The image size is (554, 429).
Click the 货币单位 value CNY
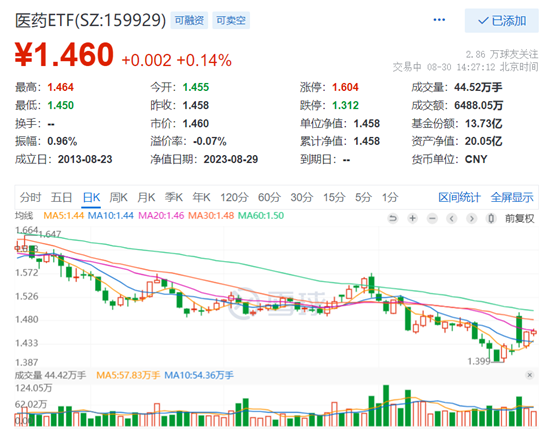[476, 159]
